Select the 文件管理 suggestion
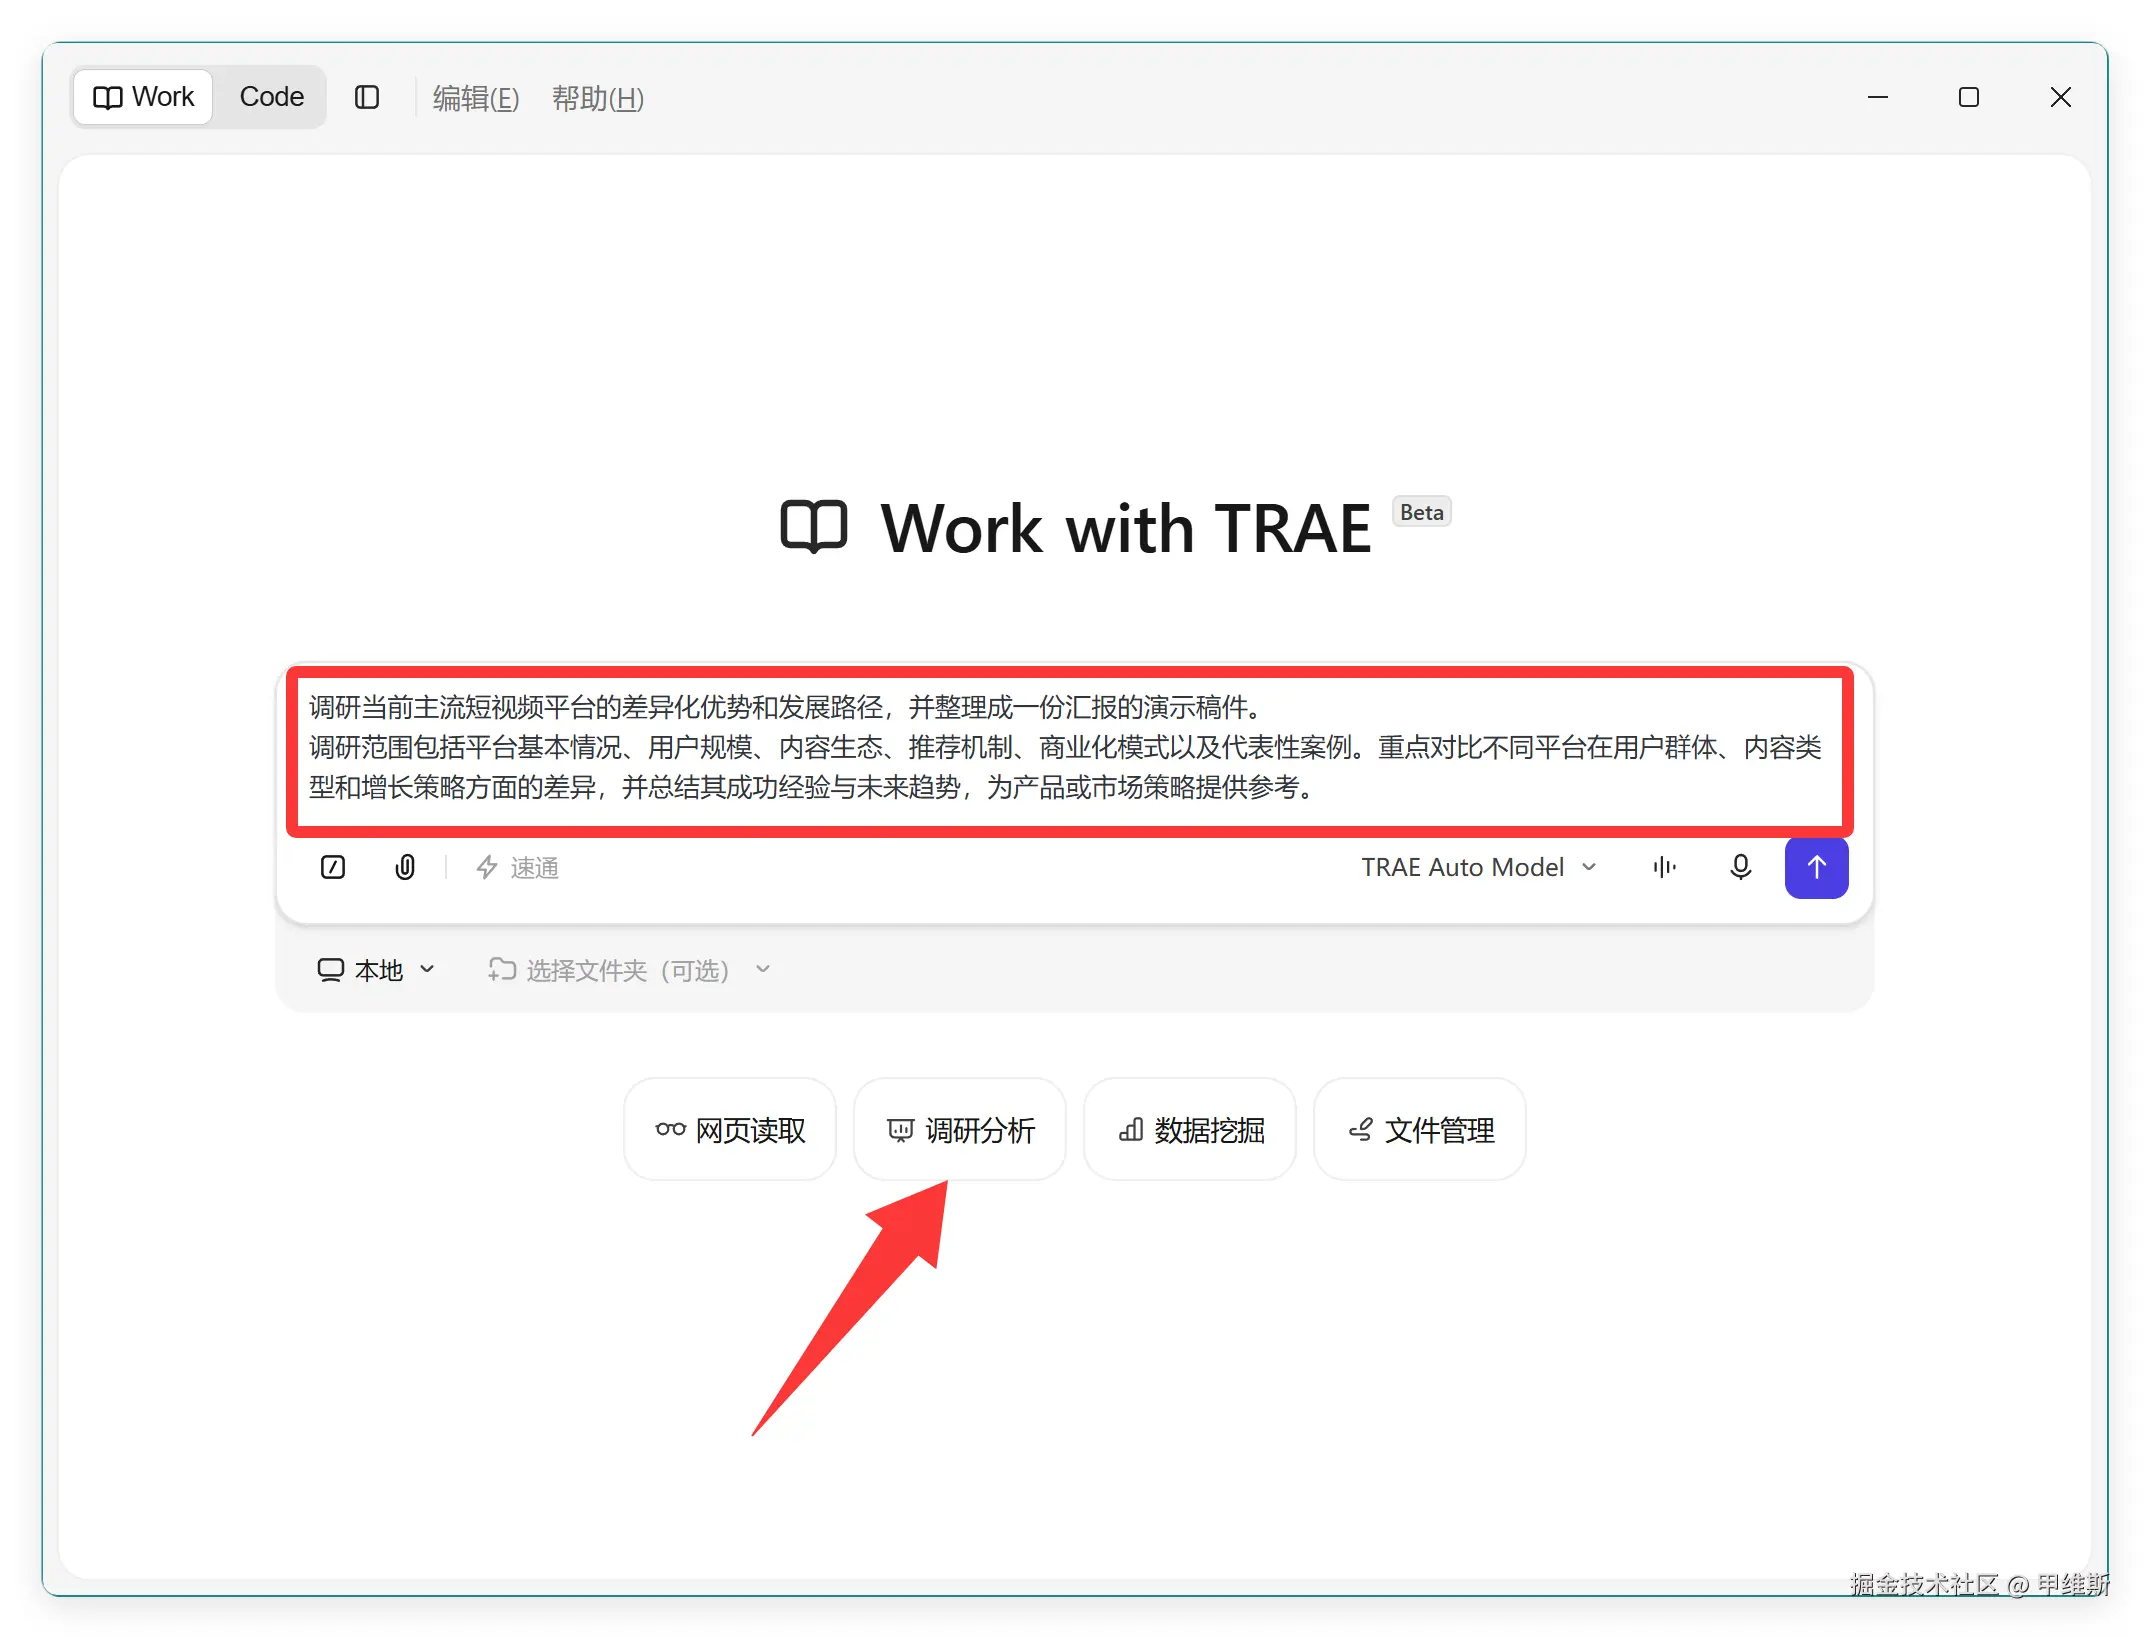The height and width of the screenshot is (1638, 2150). coord(1420,1130)
